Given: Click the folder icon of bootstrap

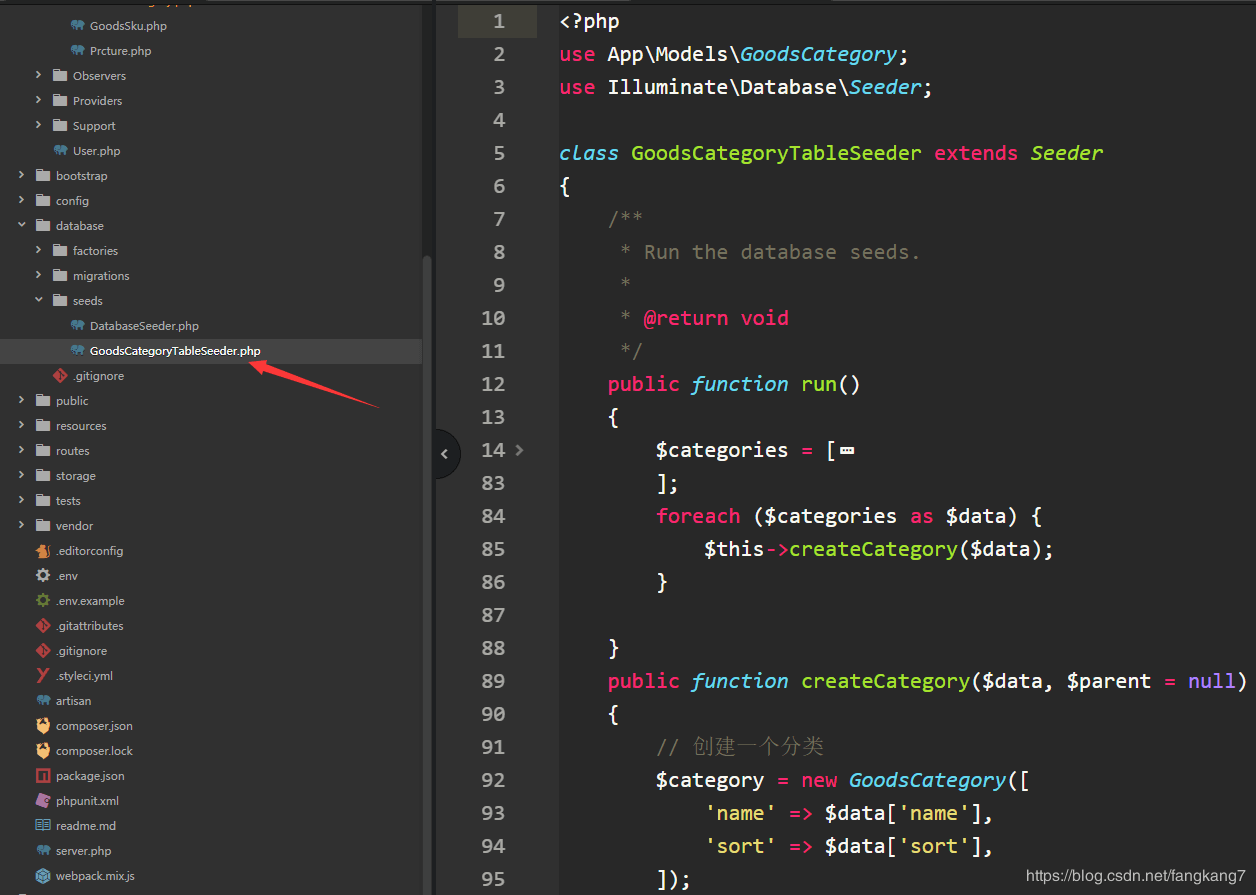Looking at the screenshot, I should coord(42,176).
